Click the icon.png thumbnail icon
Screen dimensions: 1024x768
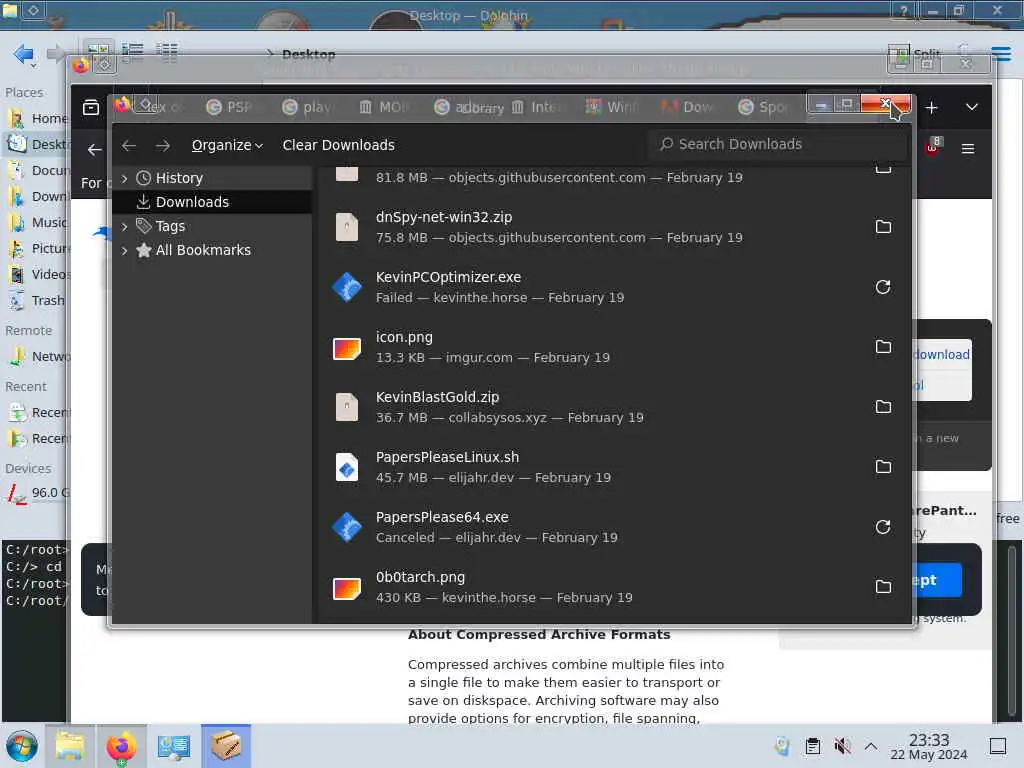coord(347,348)
